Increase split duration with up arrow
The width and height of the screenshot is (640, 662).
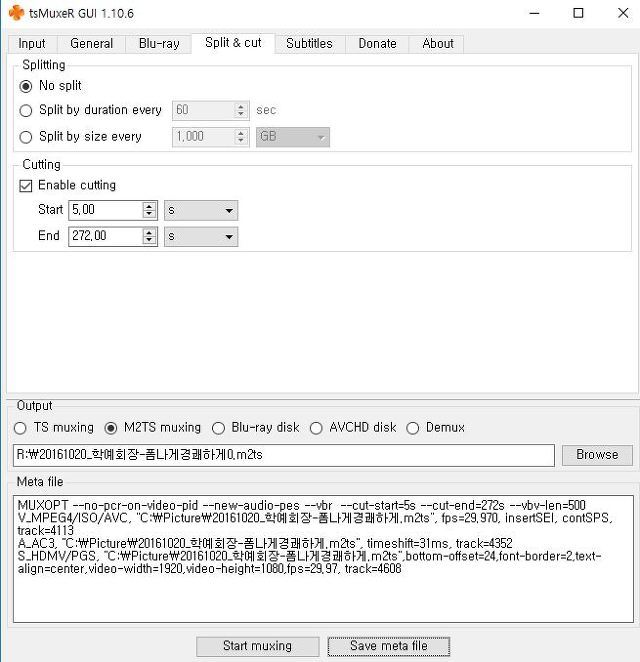coord(241,106)
